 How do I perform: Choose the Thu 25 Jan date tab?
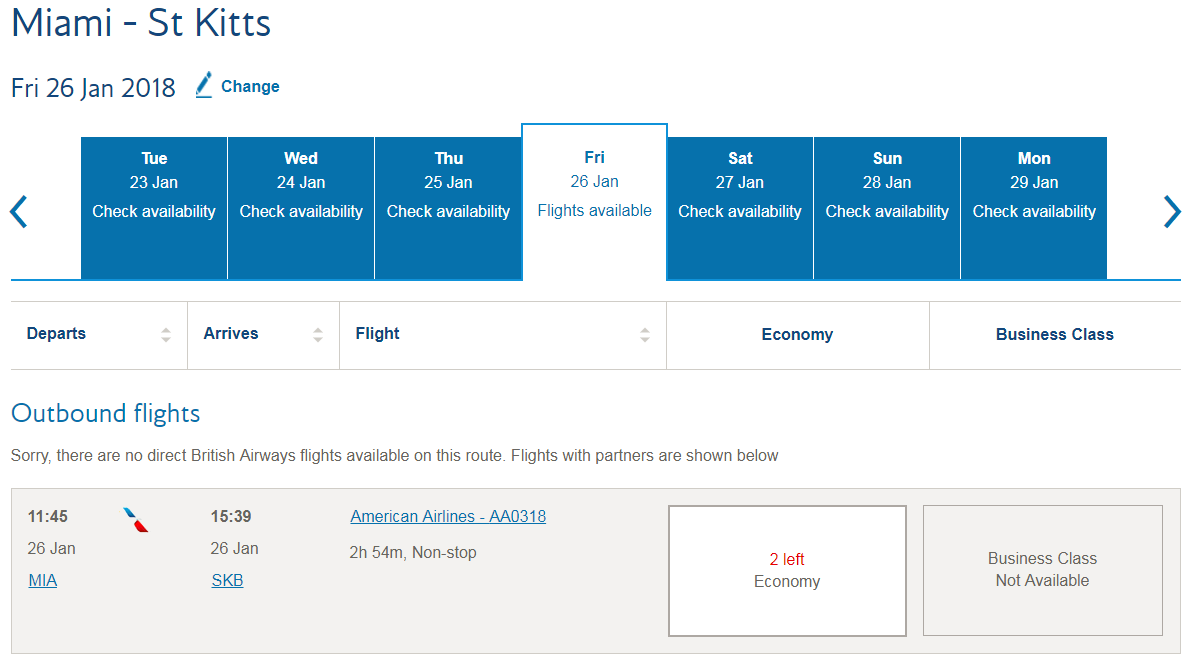pyautogui.click(x=449, y=208)
